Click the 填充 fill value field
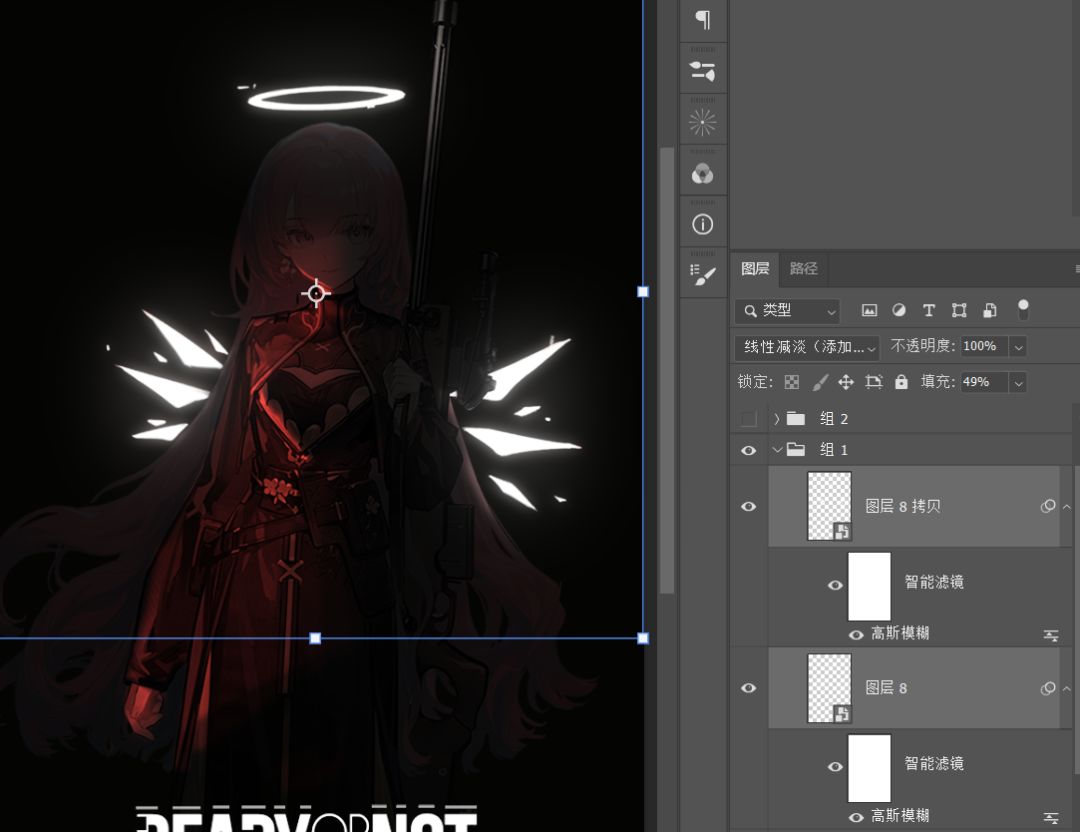 pyautogui.click(x=982, y=382)
